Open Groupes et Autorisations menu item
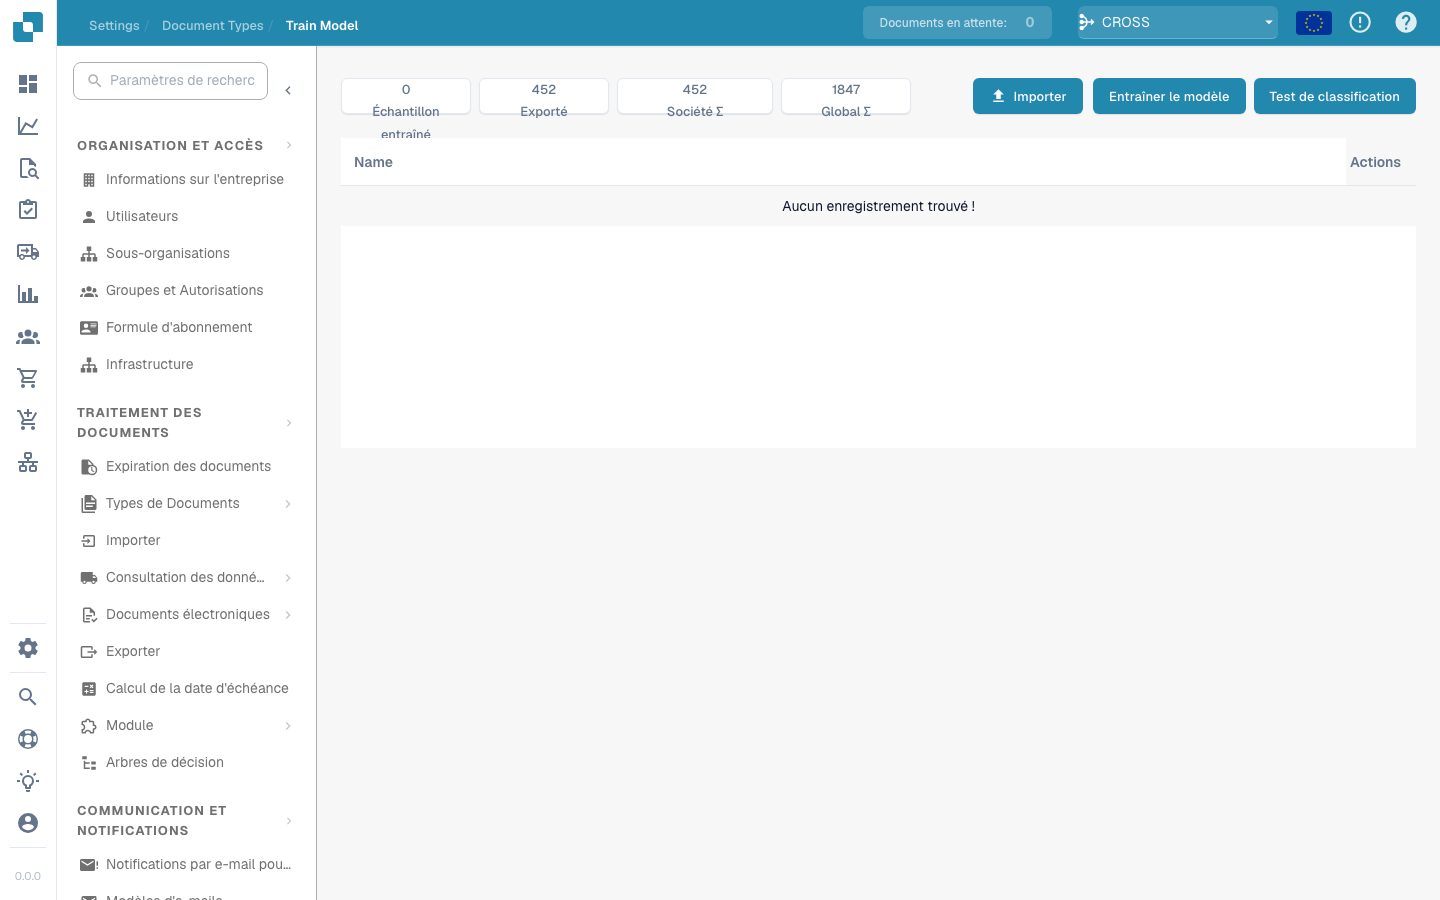Image resolution: width=1440 pixels, height=900 pixels. click(x=187, y=291)
